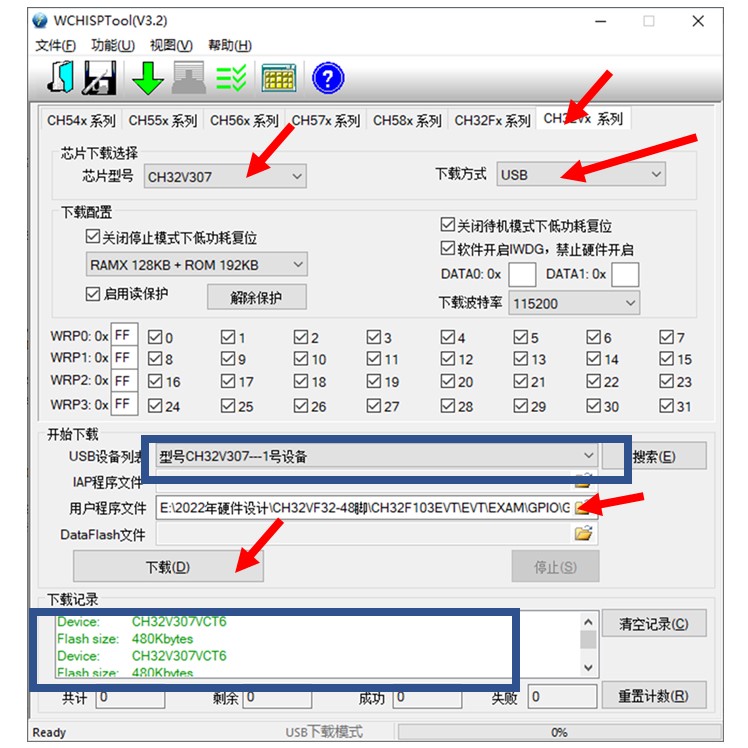Switch to CH56x 系列 tab
The width and height of the screenshot is (748, 748).
pos(244,120)
